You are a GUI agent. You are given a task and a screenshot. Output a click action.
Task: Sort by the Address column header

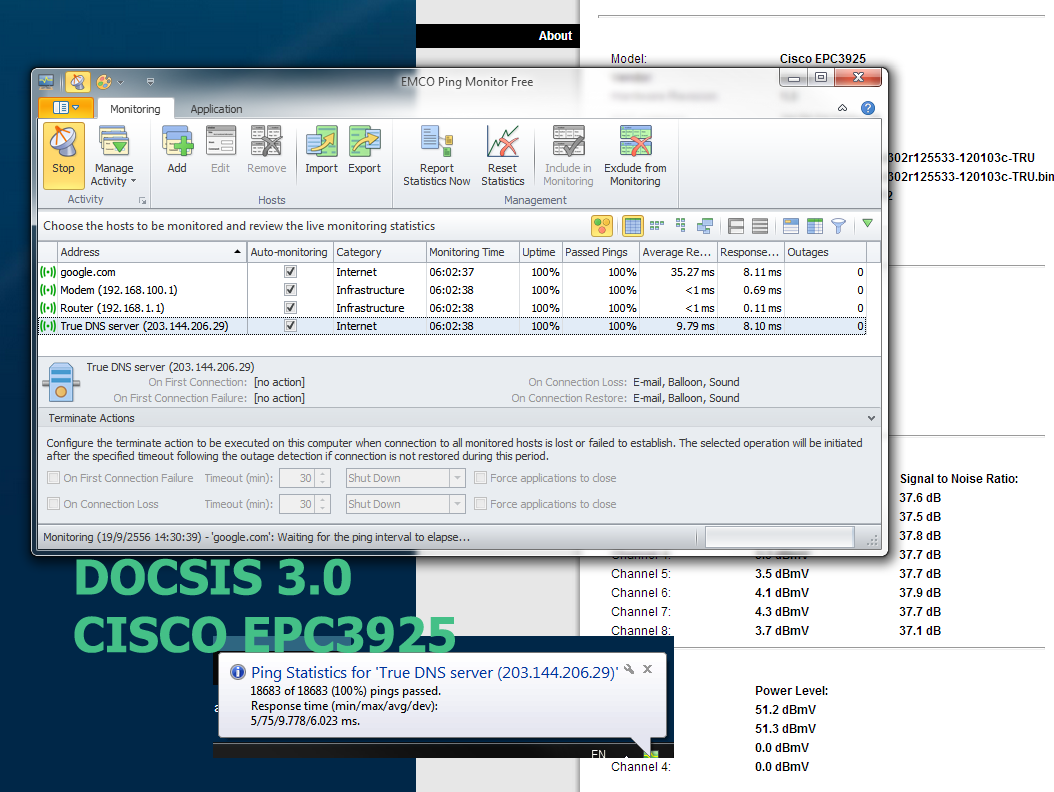[152, 252]
